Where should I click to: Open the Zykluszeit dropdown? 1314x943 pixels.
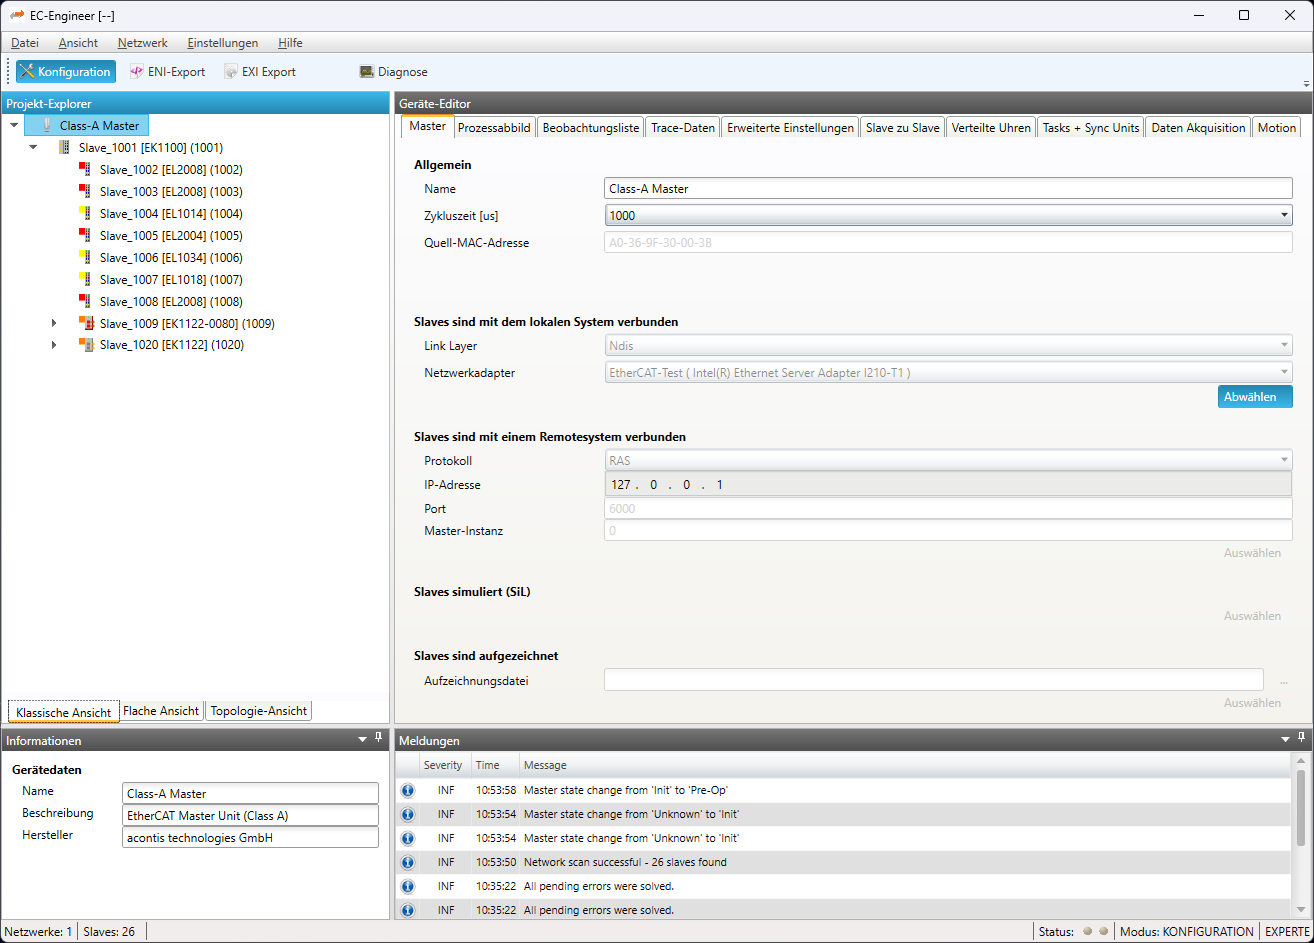1283,215
